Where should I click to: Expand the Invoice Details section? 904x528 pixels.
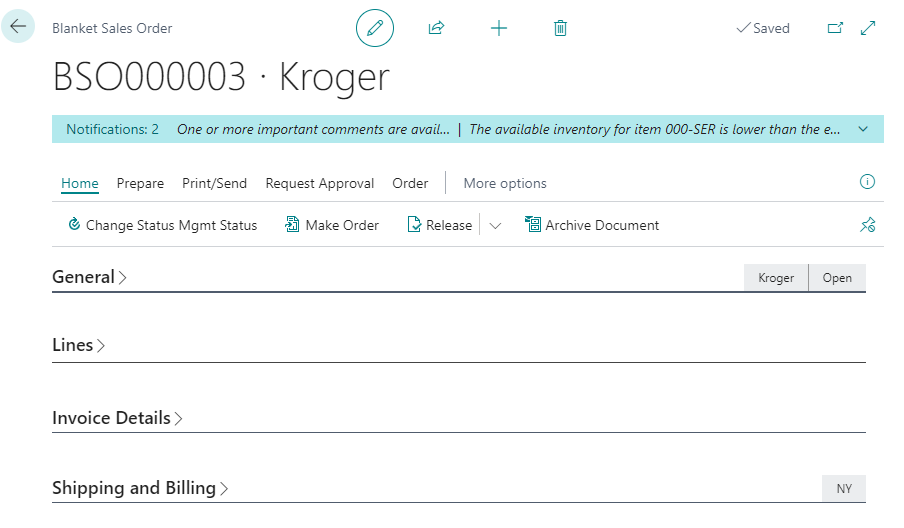pos(117,418)
